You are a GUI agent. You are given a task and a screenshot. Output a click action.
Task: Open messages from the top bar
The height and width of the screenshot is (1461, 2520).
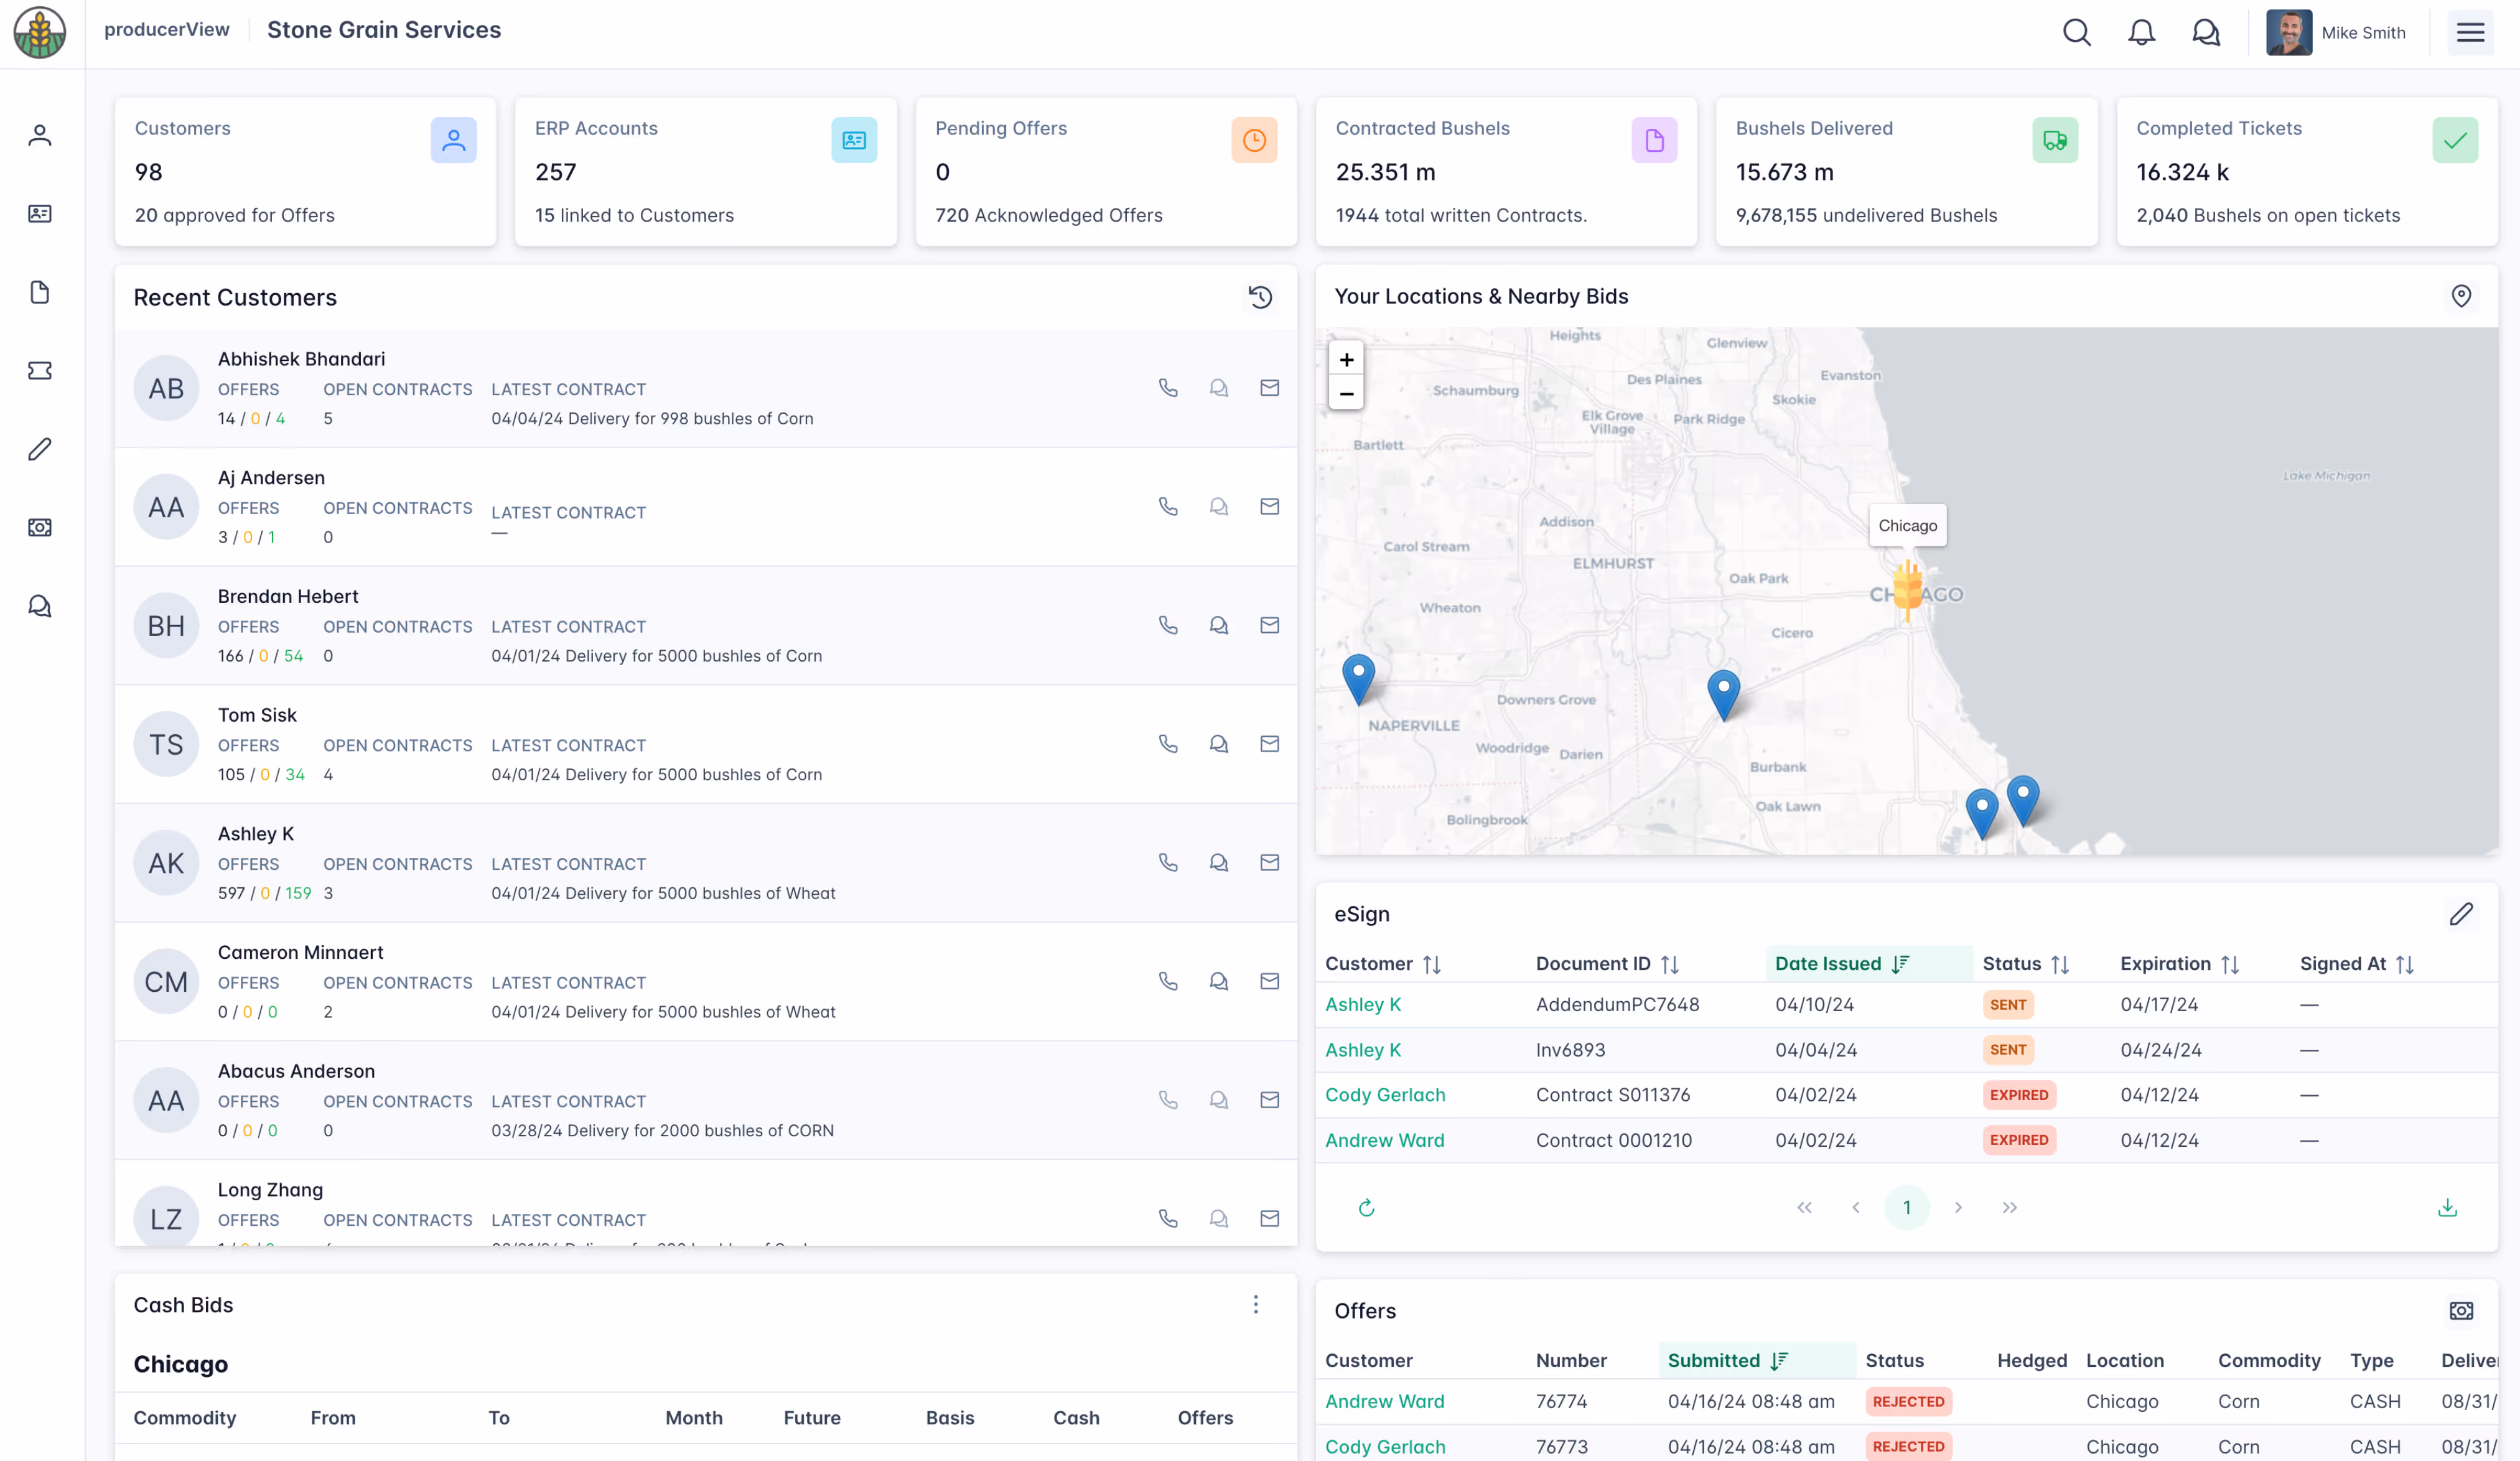tap(2205, 32)
